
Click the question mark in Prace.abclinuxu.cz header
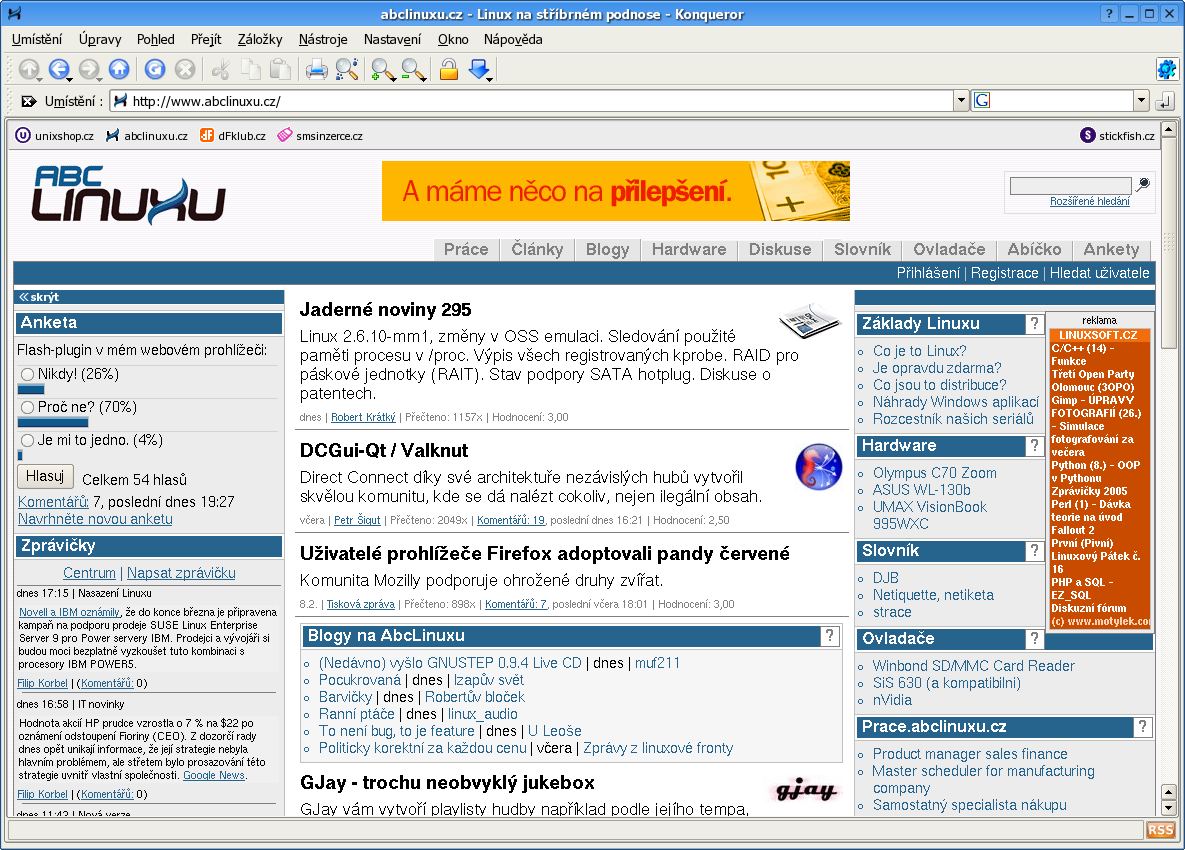(1143, 727)
